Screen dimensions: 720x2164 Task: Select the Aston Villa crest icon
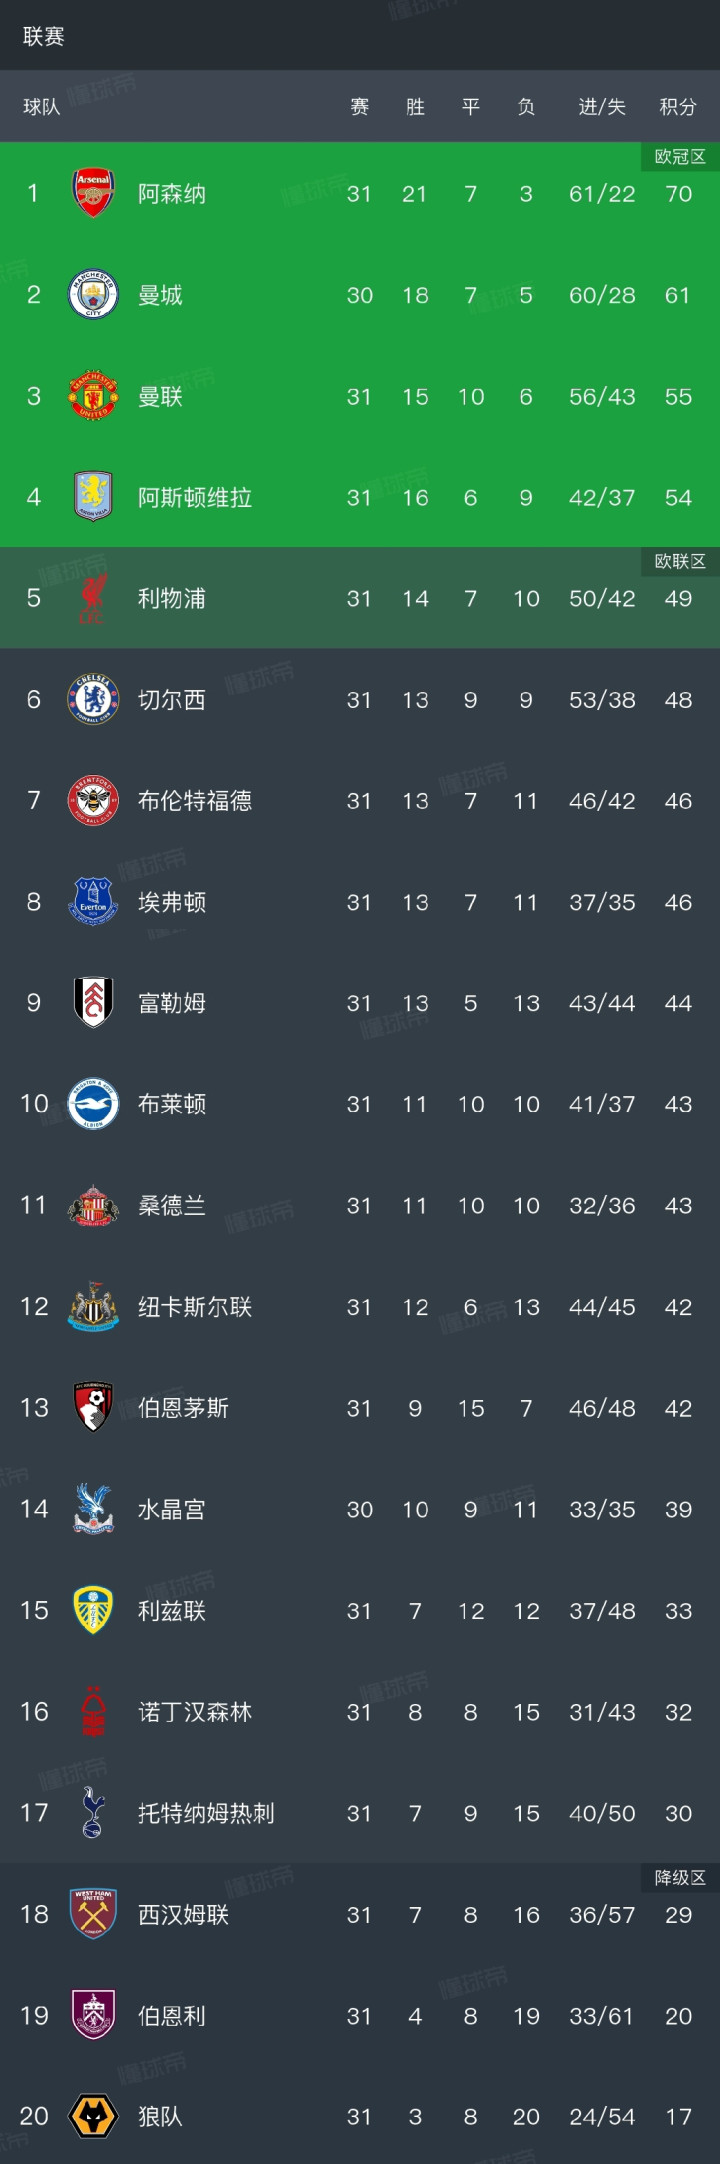(x=93, y=497)
